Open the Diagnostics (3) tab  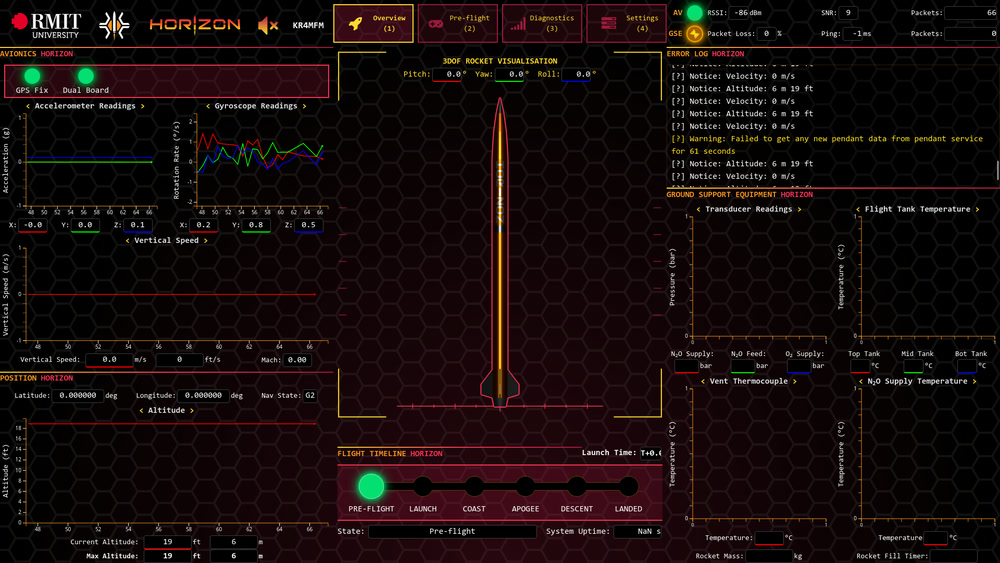(541, 24)
